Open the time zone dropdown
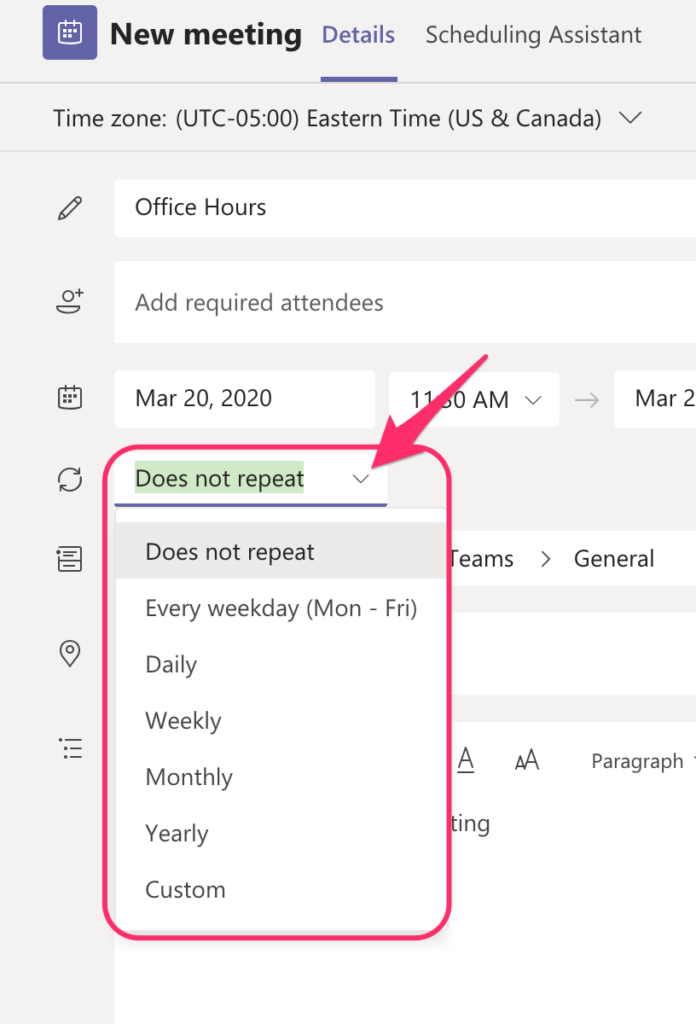This screenshot has height=1024, width=696. click(631, 117)
